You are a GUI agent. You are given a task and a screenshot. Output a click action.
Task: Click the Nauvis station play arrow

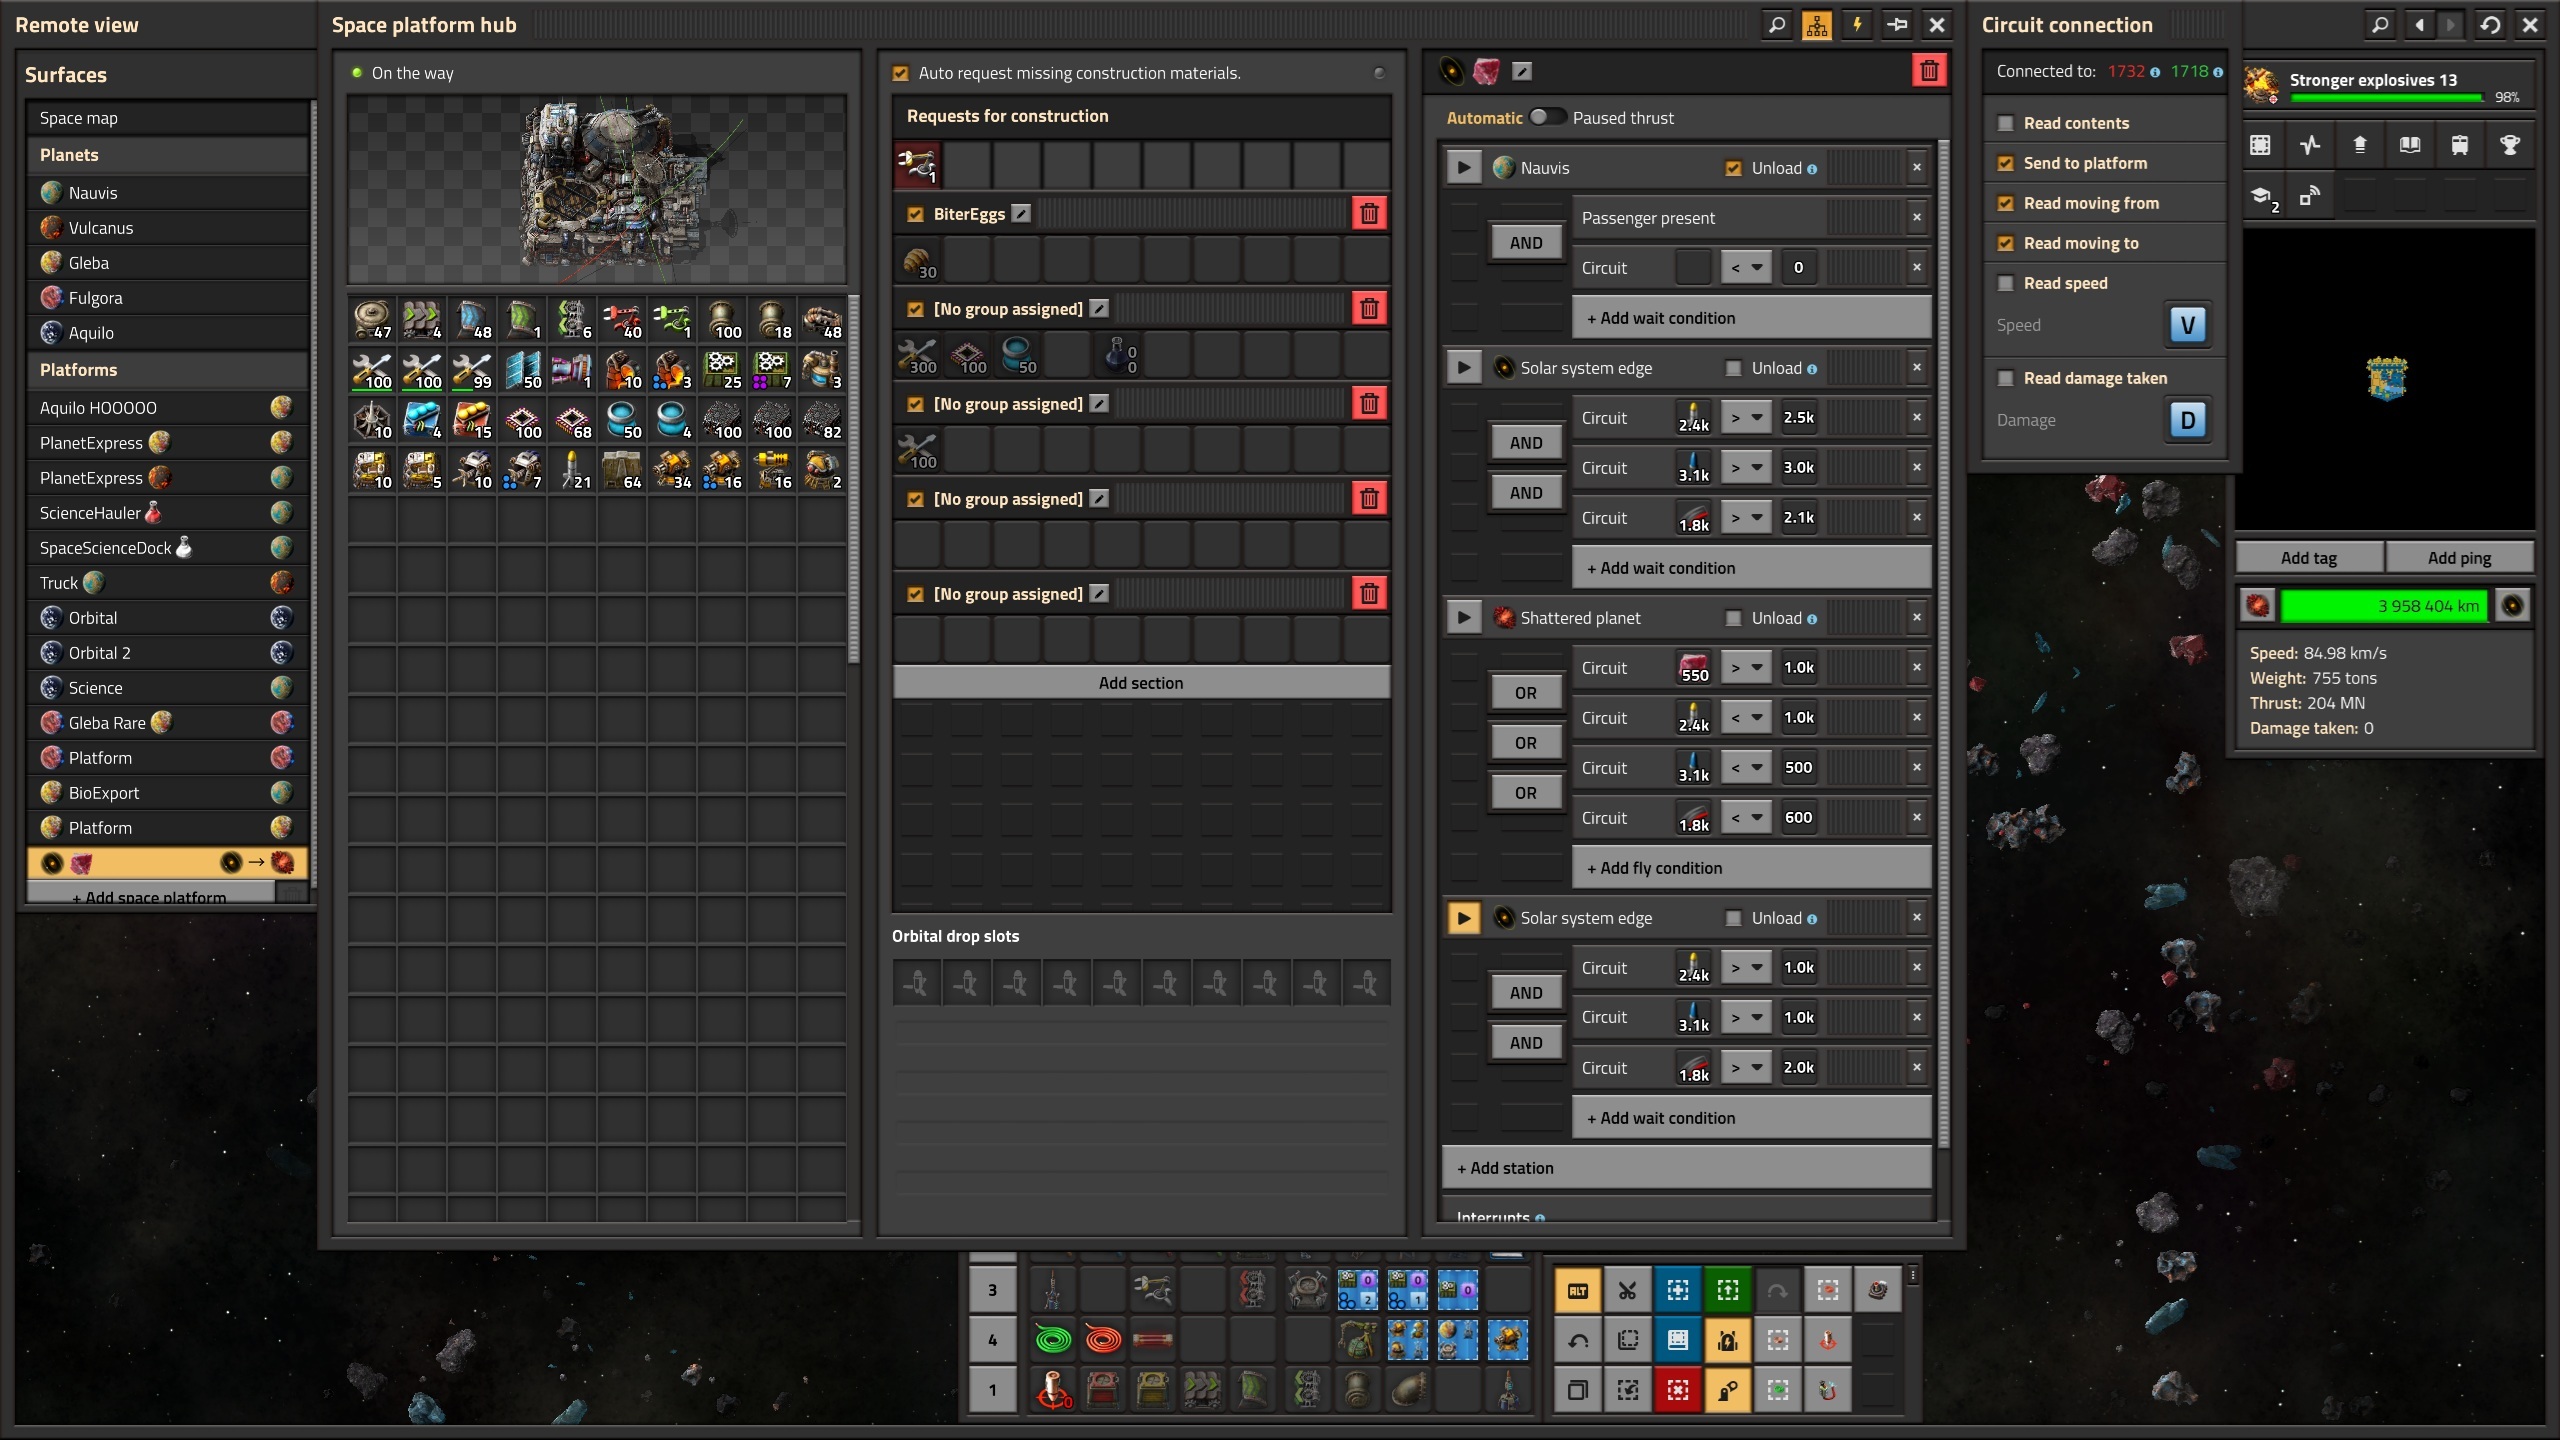[1464, 168]
